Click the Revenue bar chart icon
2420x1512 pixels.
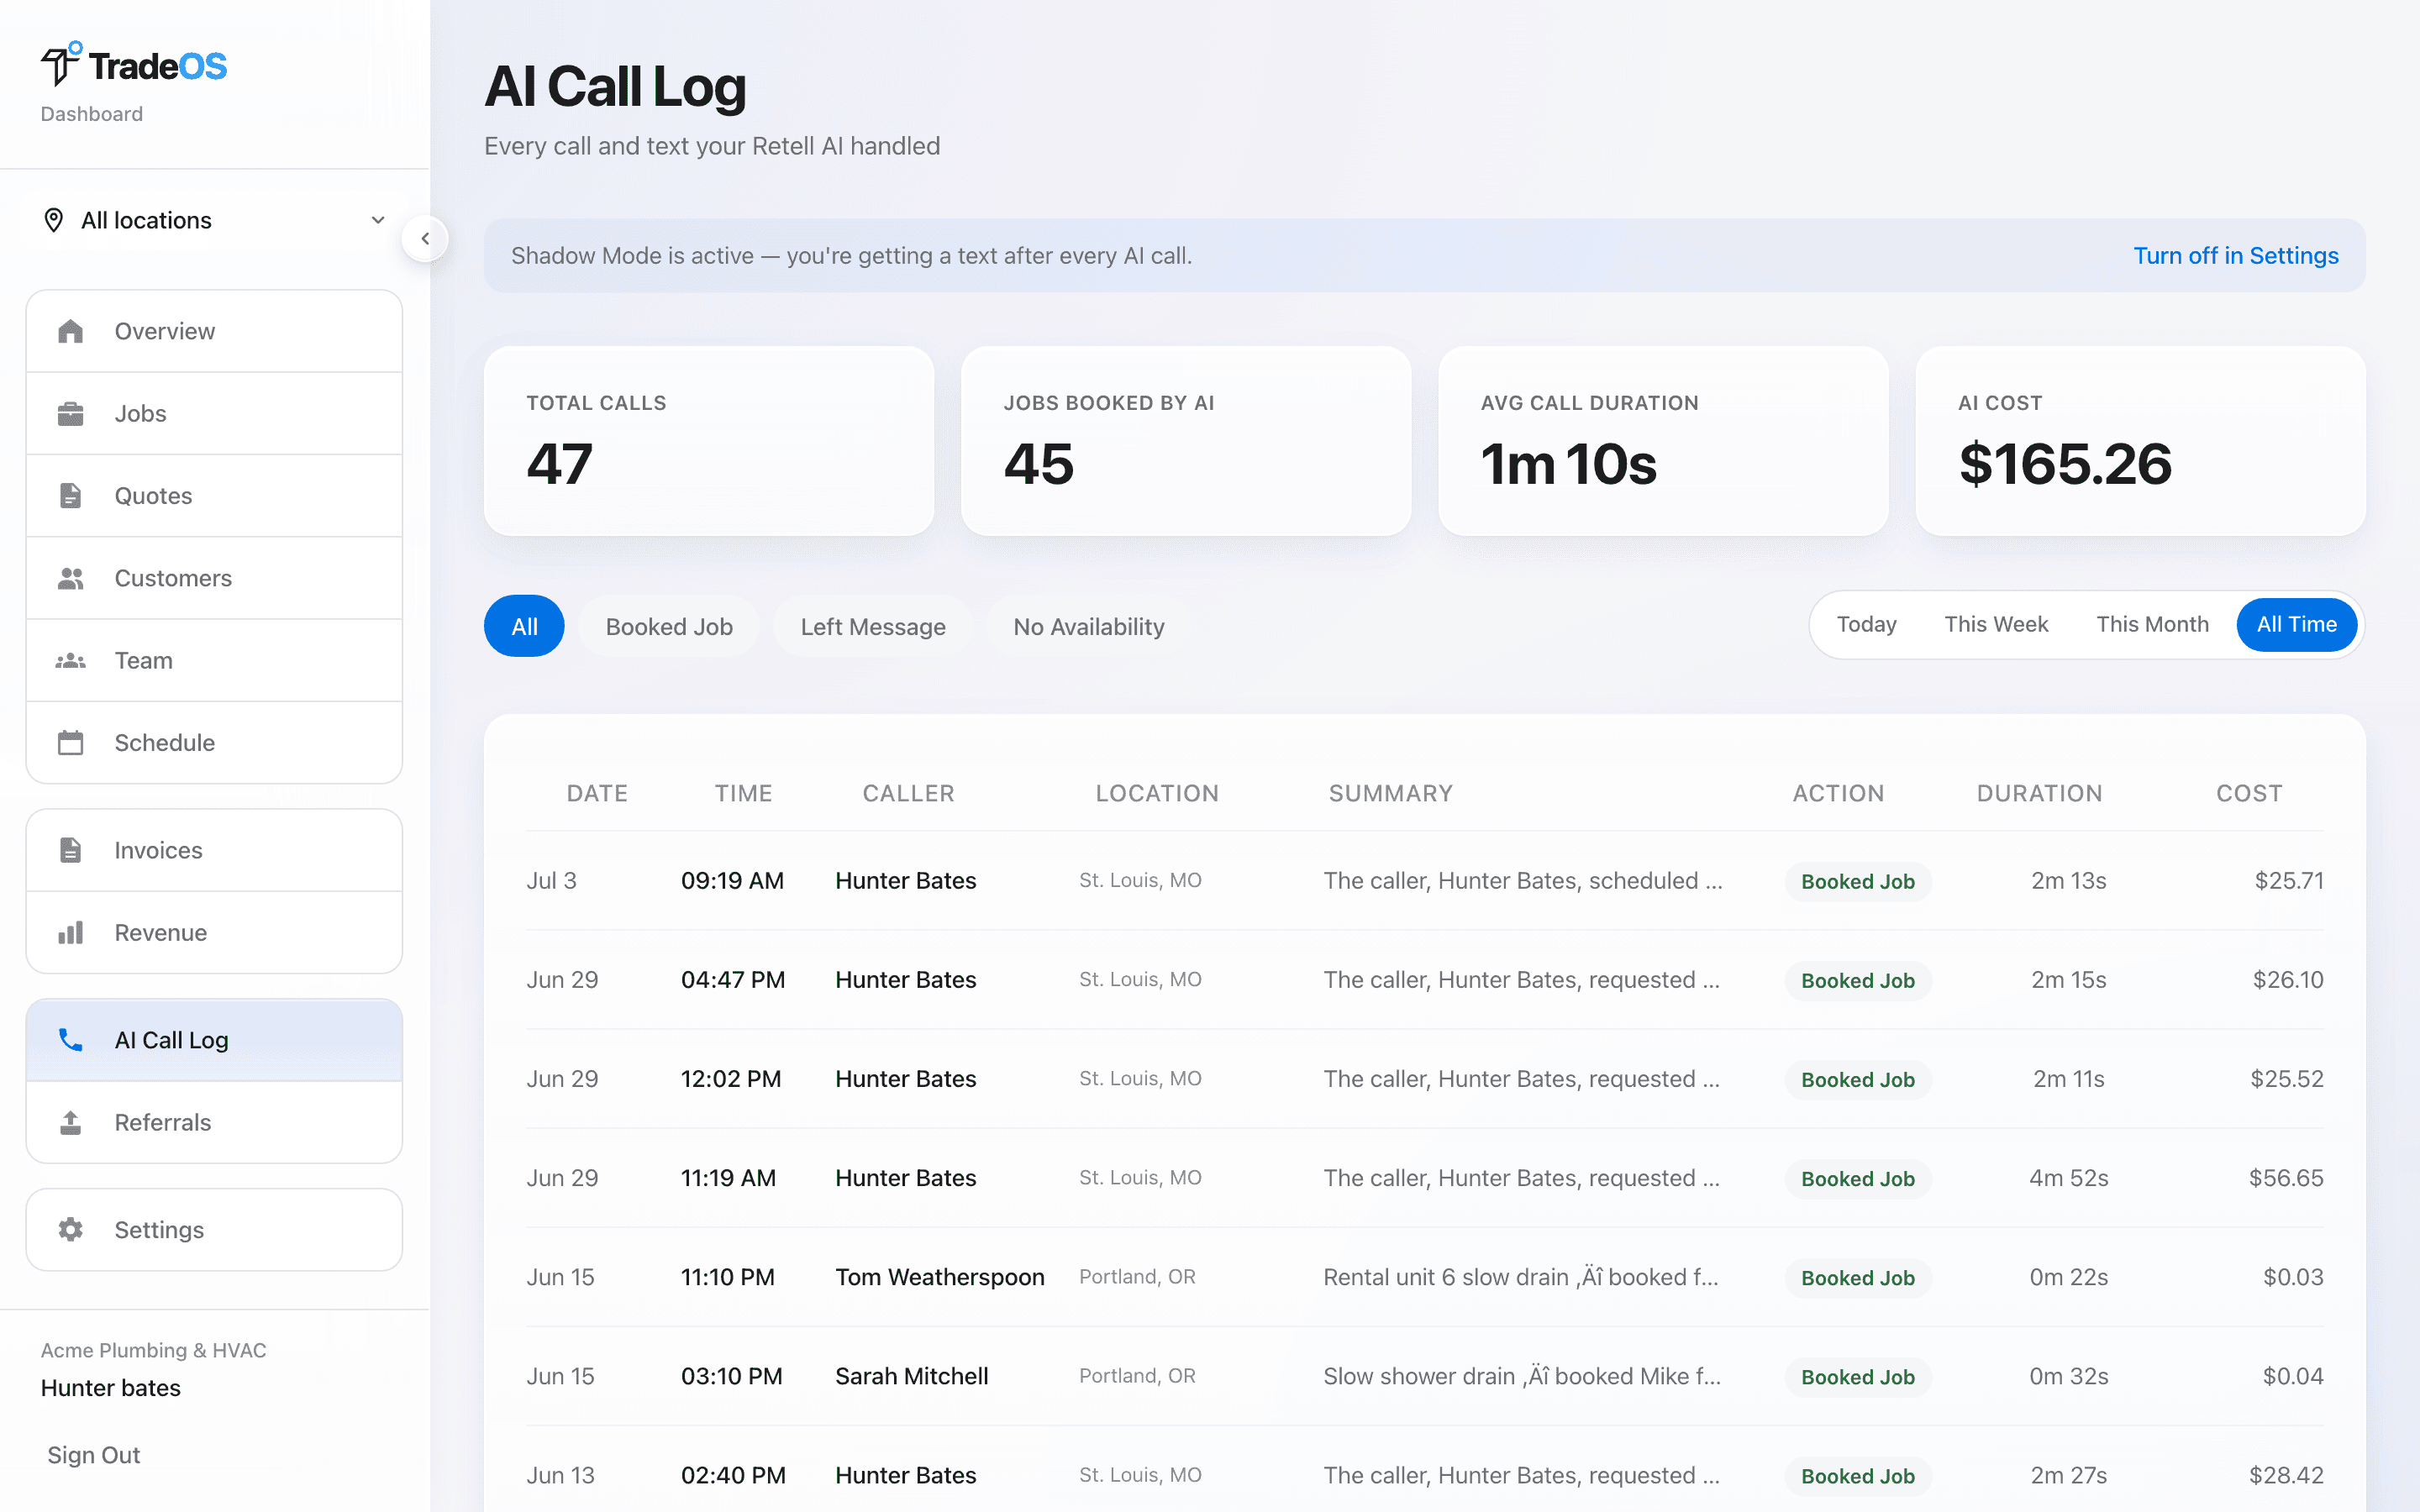pos(70,932)
